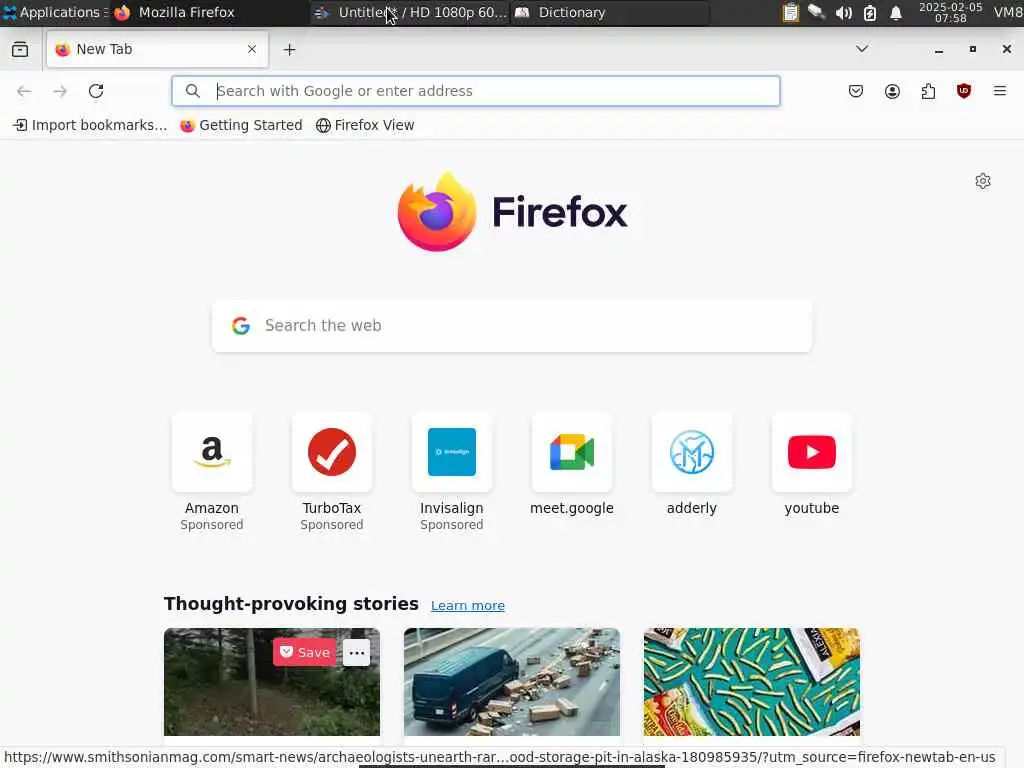Close the New Tab tab
The image size is (1024, 768).
coord(252,49)
